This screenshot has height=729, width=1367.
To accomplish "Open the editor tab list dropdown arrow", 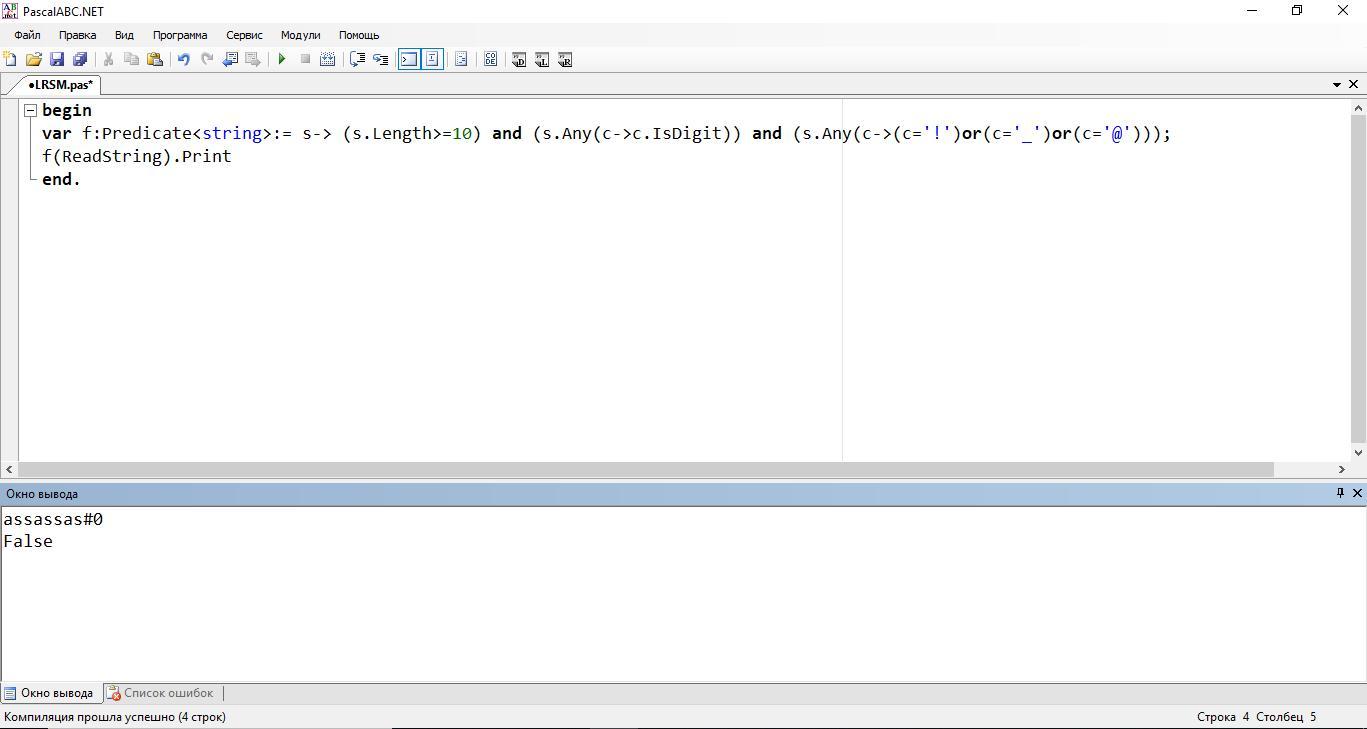I will point(1337,85).
